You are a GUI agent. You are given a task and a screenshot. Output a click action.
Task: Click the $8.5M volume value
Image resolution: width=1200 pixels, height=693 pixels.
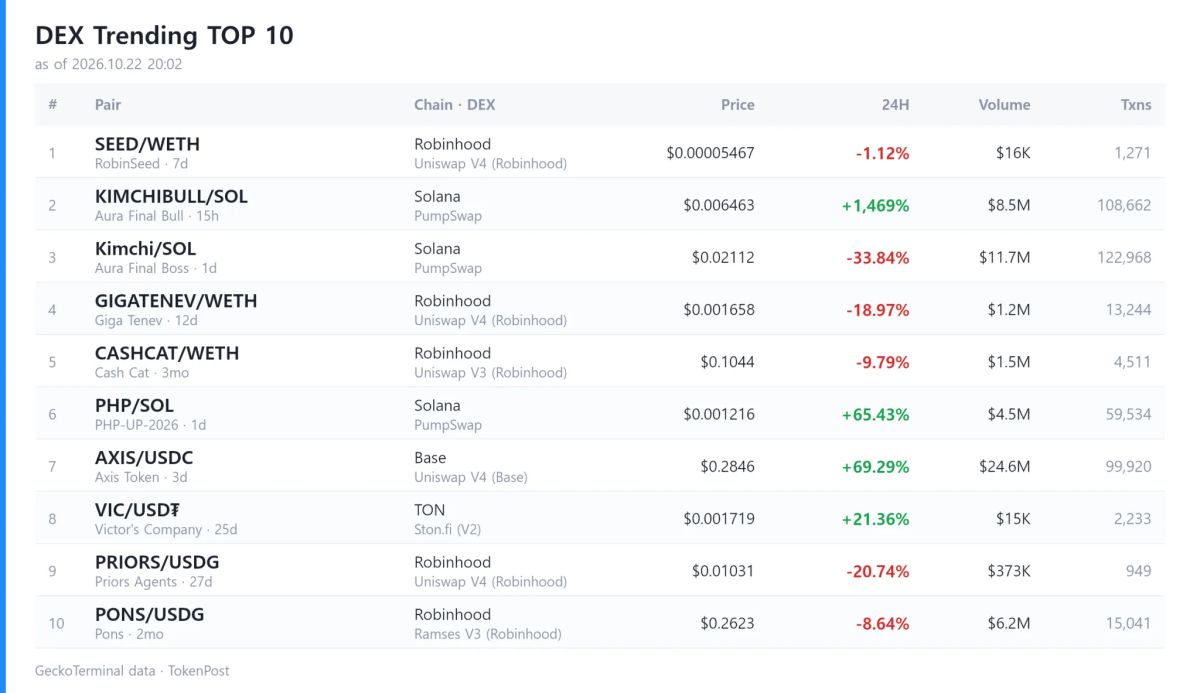click(1009, 205)
